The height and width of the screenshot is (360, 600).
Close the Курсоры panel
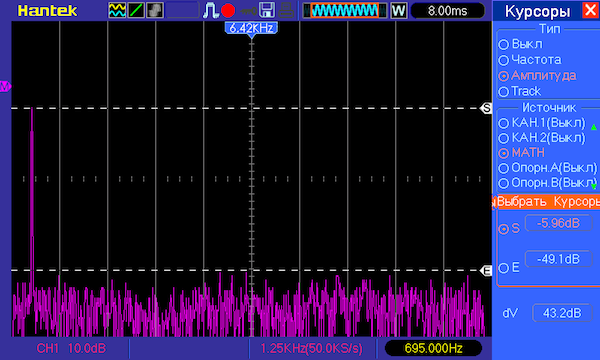590,10
